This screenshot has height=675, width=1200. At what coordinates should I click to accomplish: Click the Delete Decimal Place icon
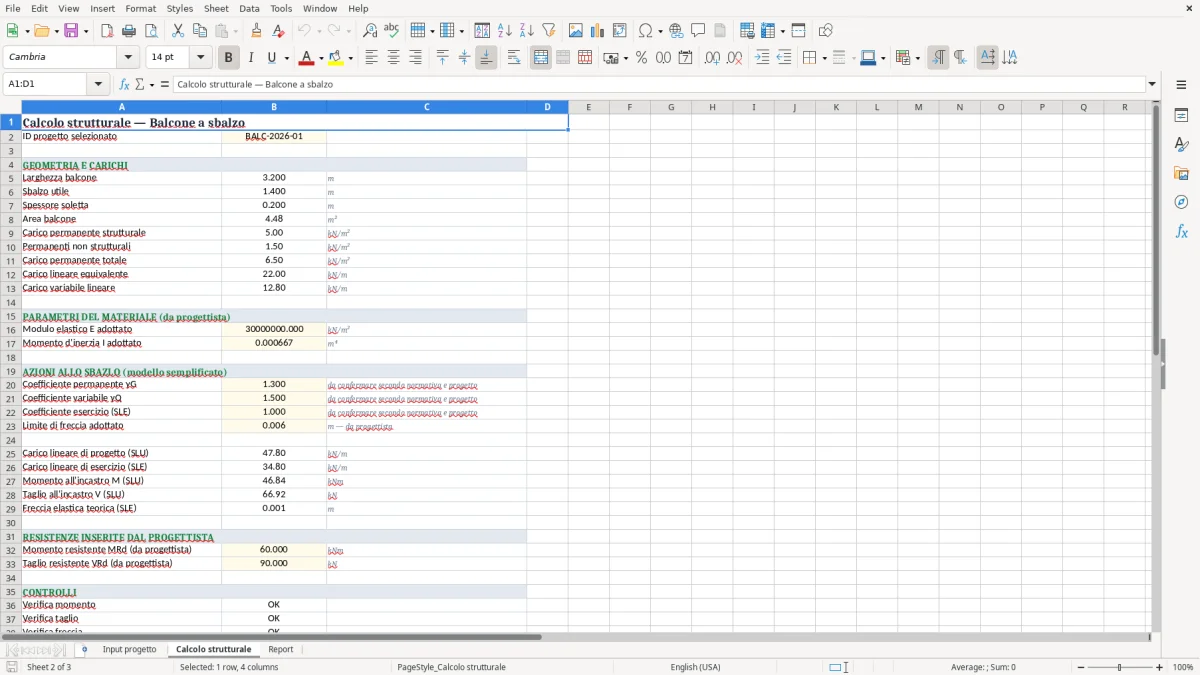(x=734, y=58)
